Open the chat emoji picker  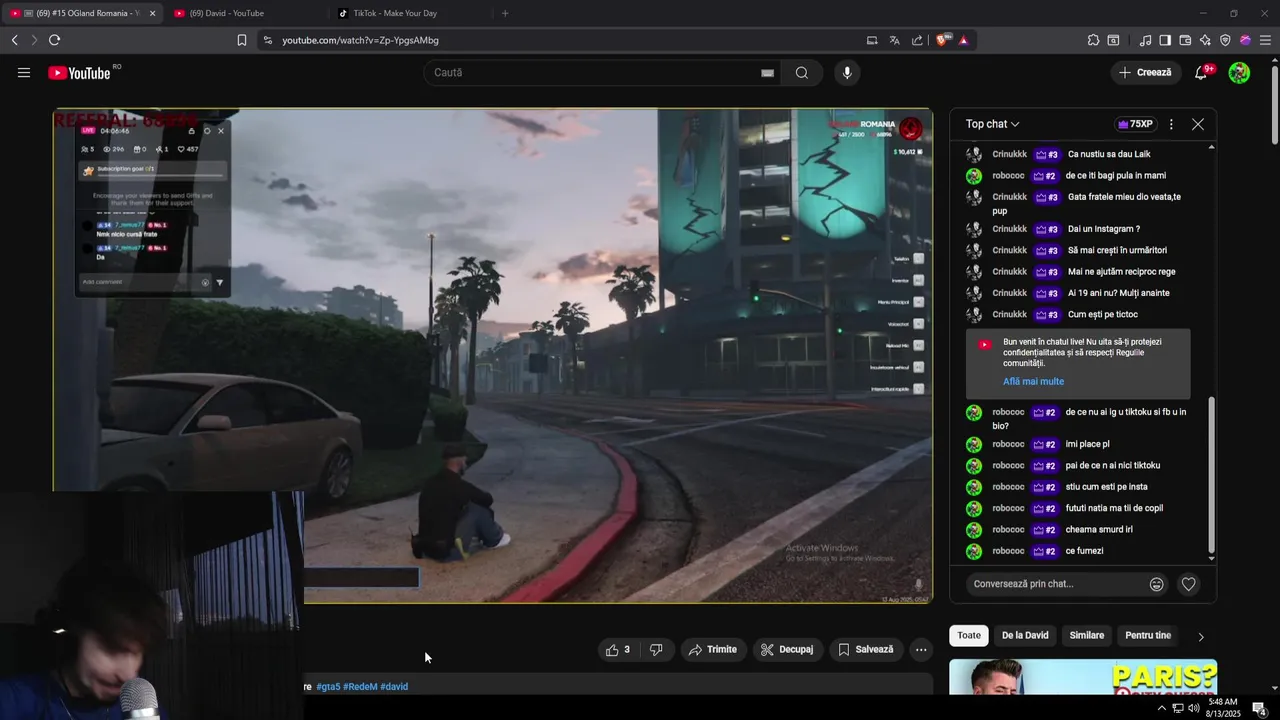(x=1157, y=584)
